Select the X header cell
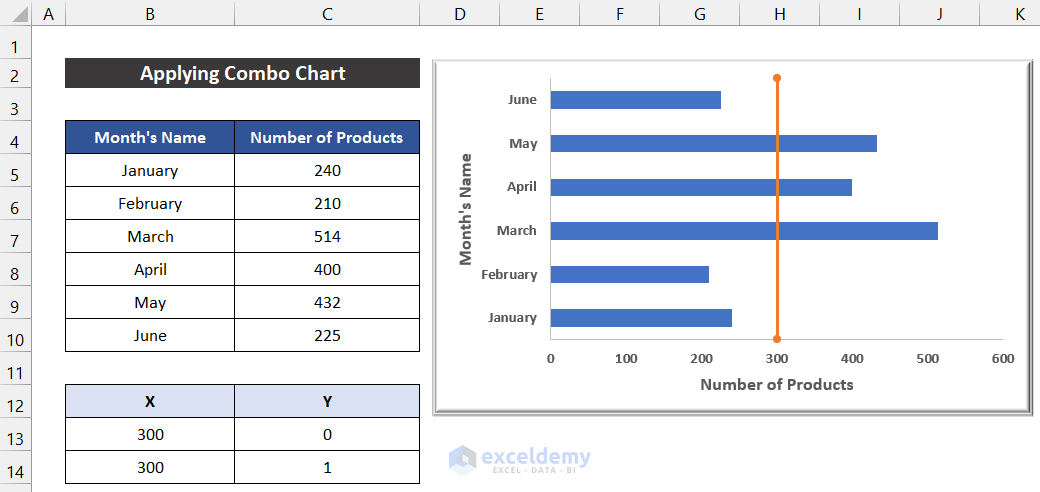This screenshot has width=1040, height=492. coord(150,402)
